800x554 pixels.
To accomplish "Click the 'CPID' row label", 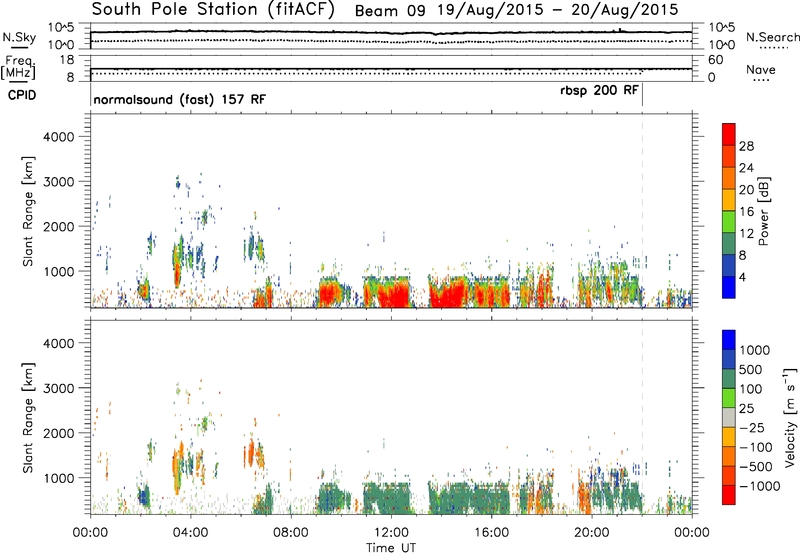I will (22, 95).
